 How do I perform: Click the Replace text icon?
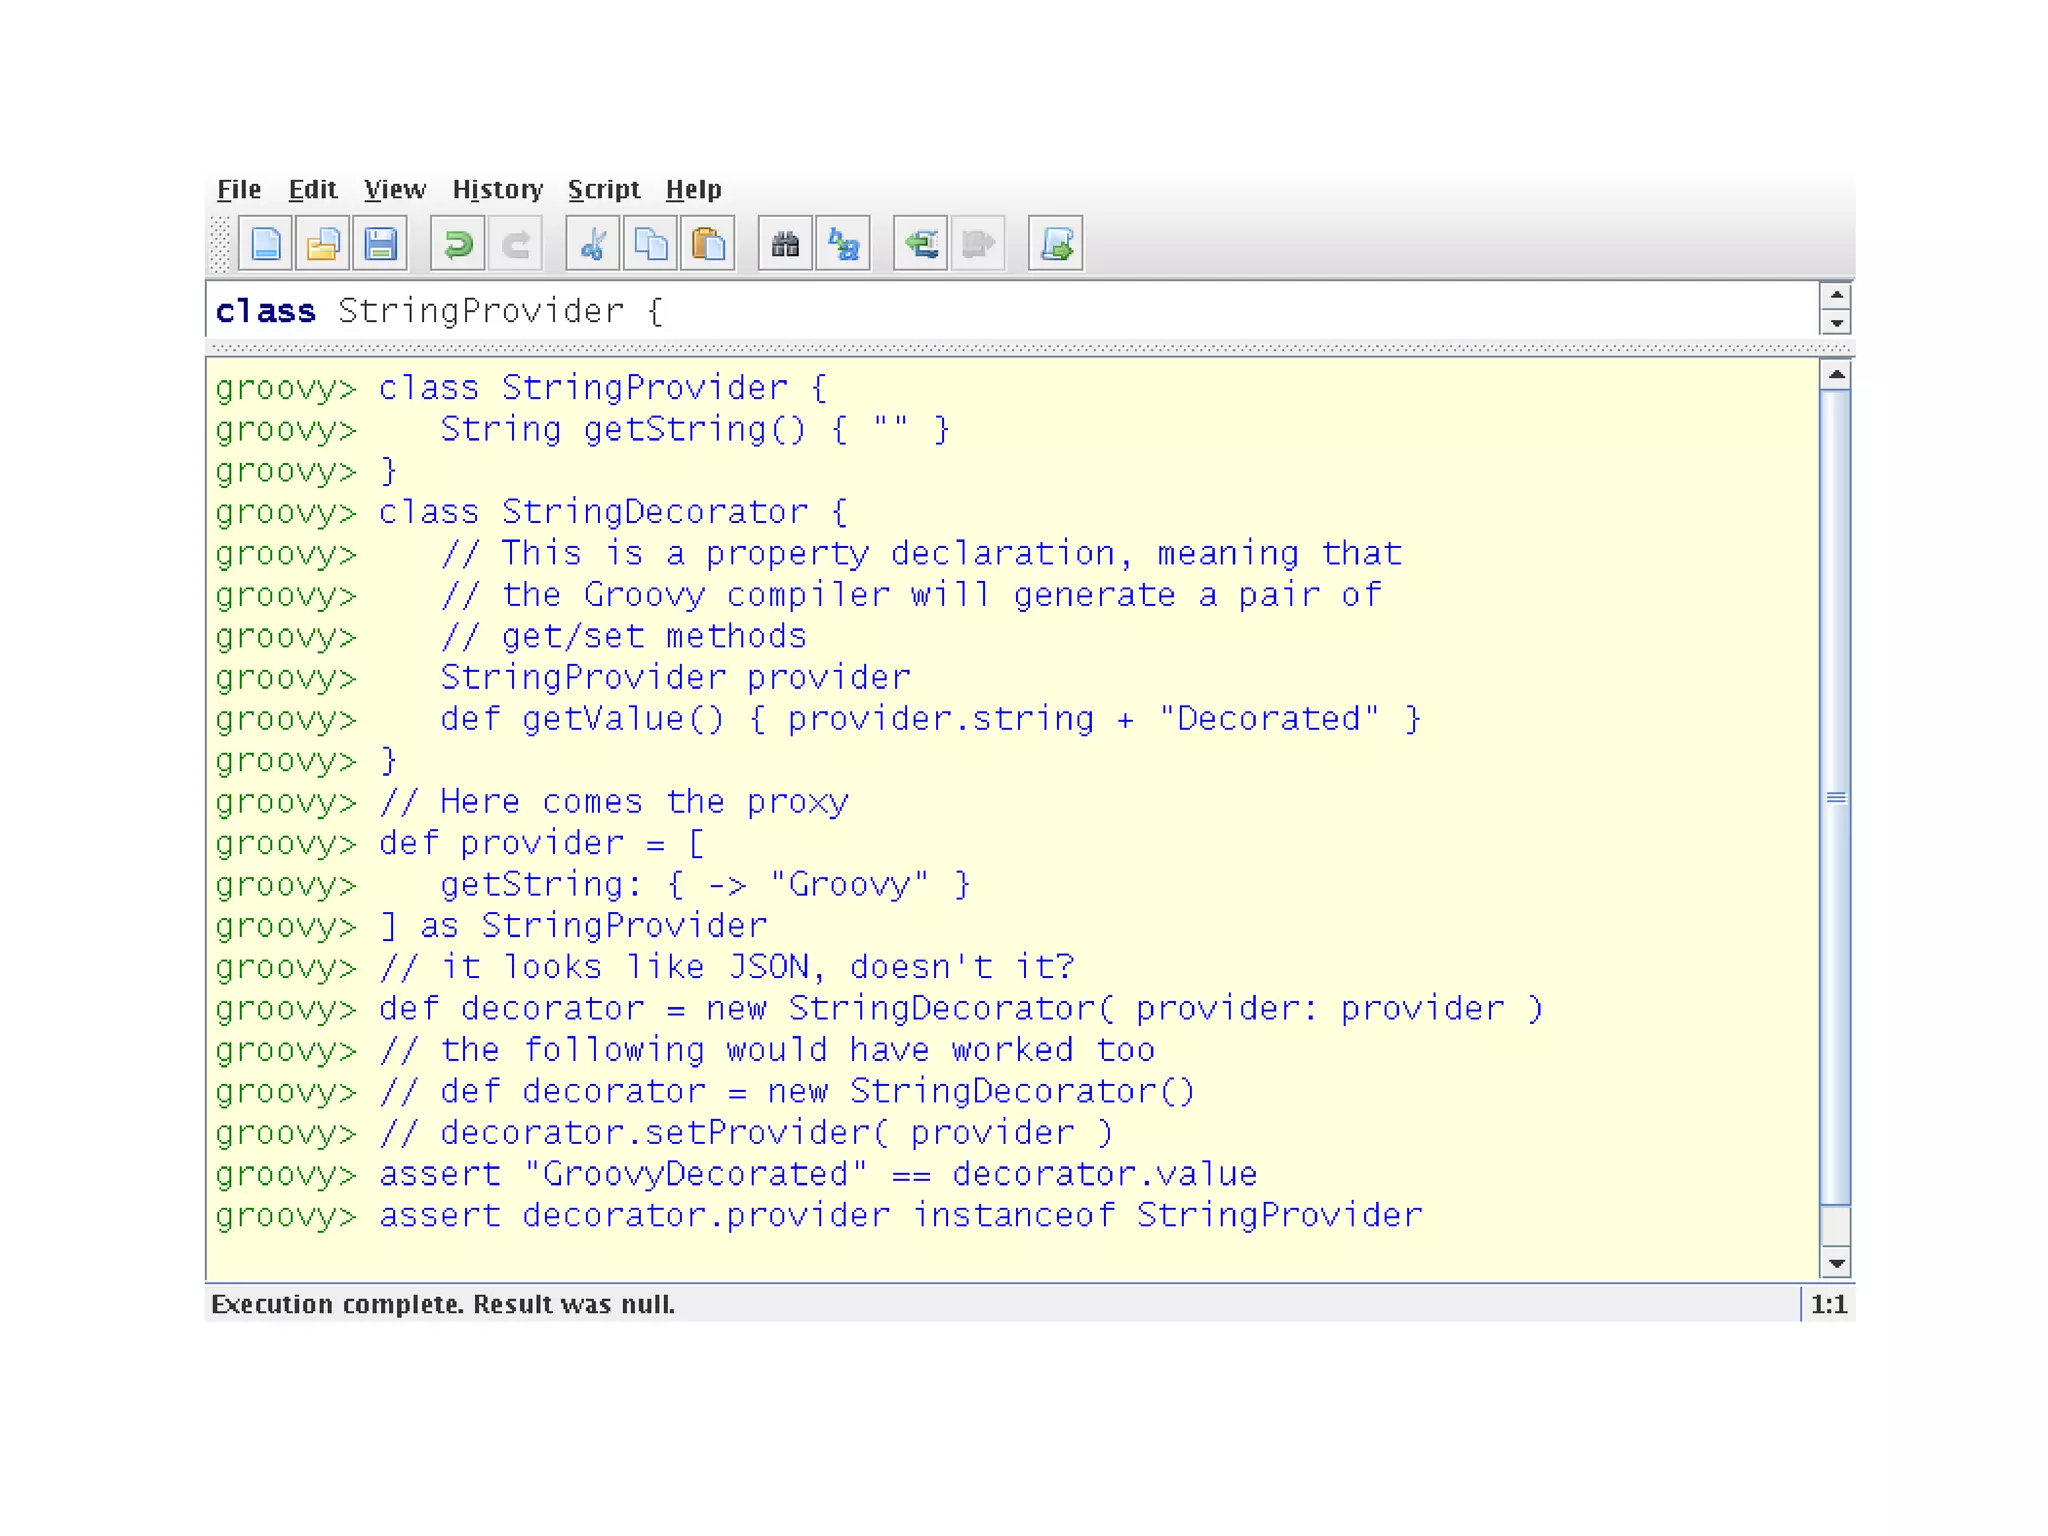coord(843,243)
